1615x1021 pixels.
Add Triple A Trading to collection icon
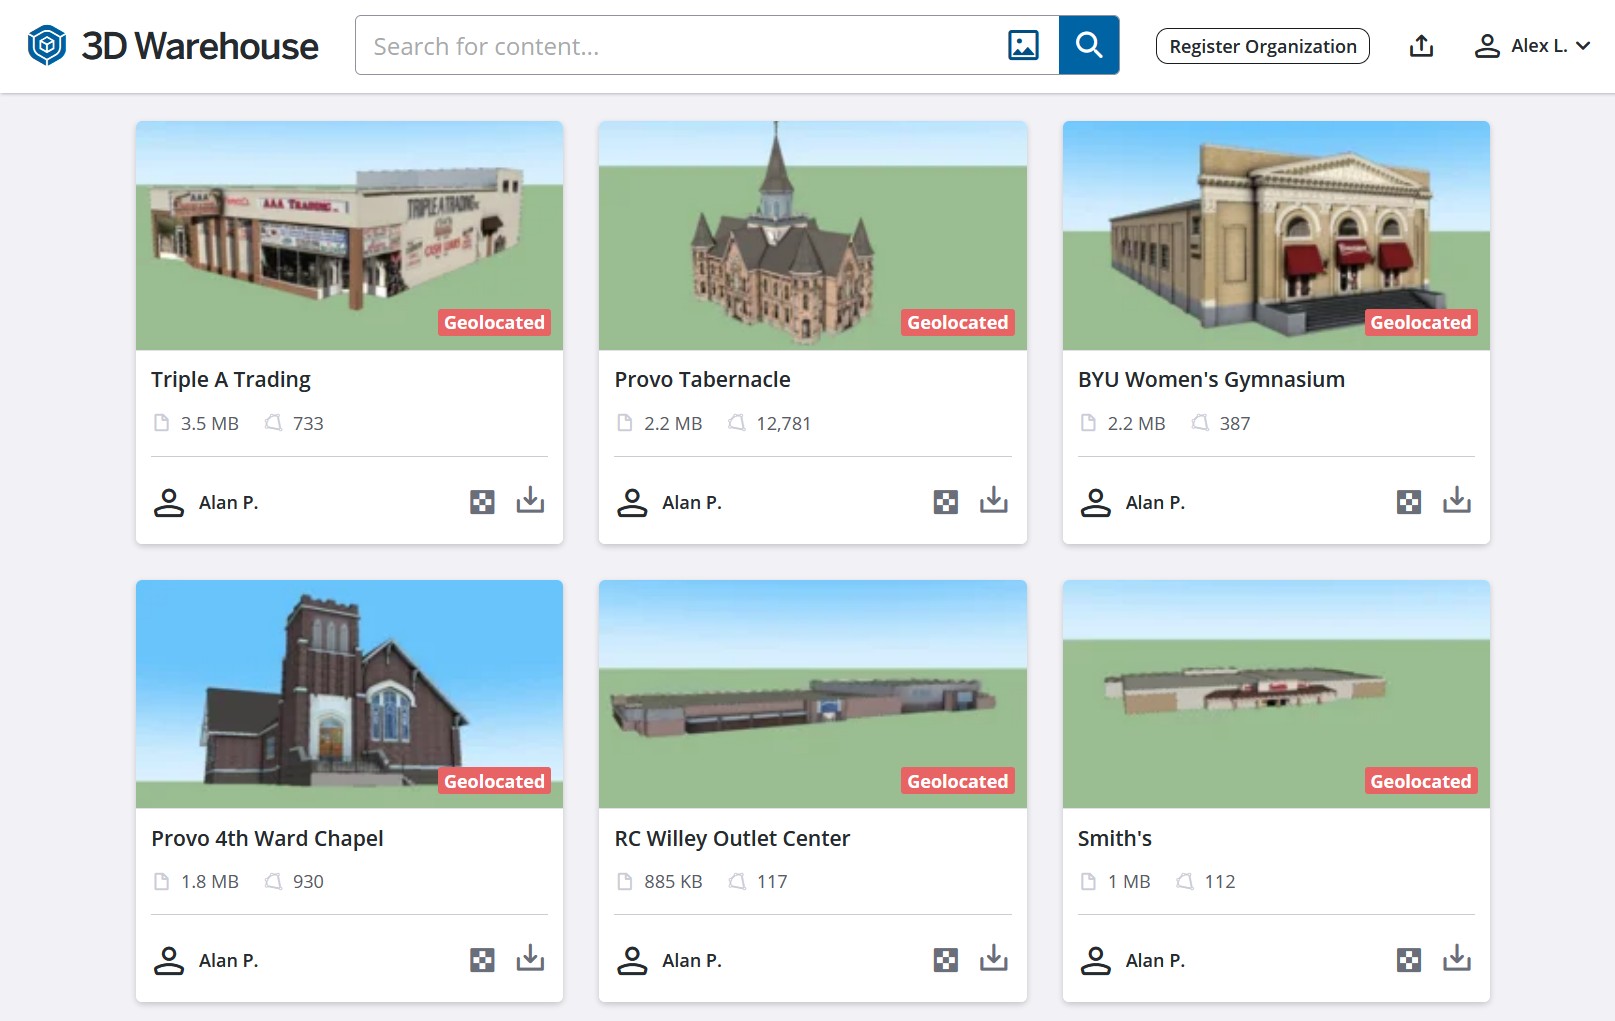[482, 502]
